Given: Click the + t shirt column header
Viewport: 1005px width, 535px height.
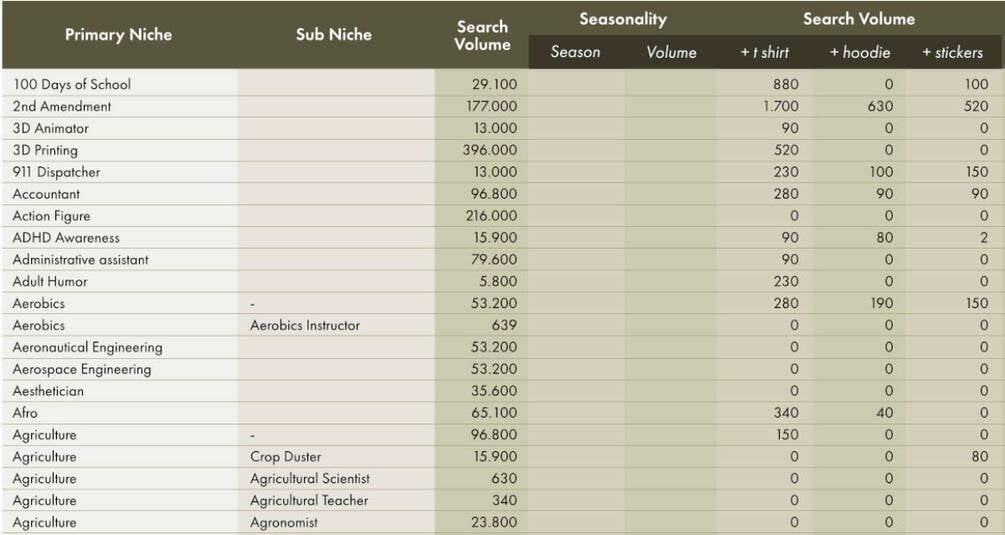Looking at the screenshot, I should coord(764,52).
